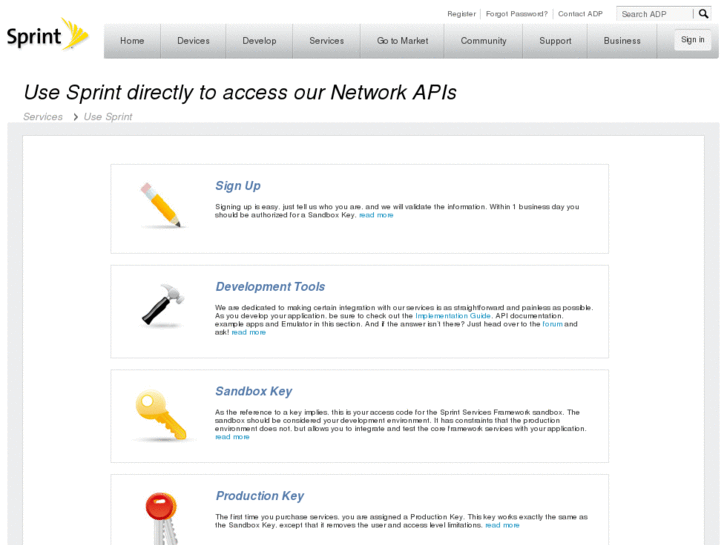
Task: Click the Forgot Password? link
Action: coord(517,14)
